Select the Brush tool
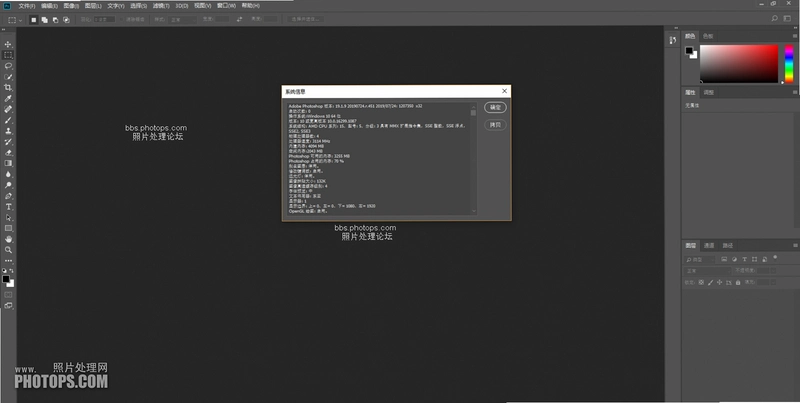 click(x=8, y=120)
